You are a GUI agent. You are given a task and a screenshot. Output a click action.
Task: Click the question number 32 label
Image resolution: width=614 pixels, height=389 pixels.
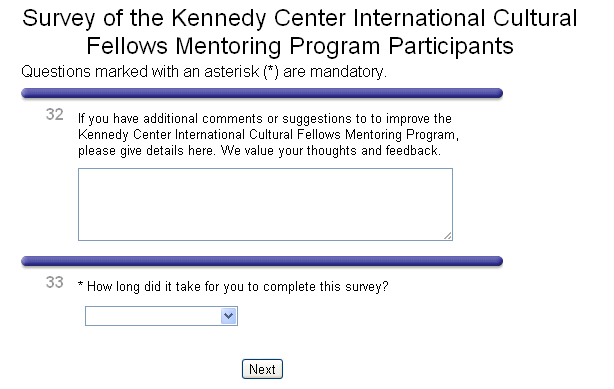[54, 114]
